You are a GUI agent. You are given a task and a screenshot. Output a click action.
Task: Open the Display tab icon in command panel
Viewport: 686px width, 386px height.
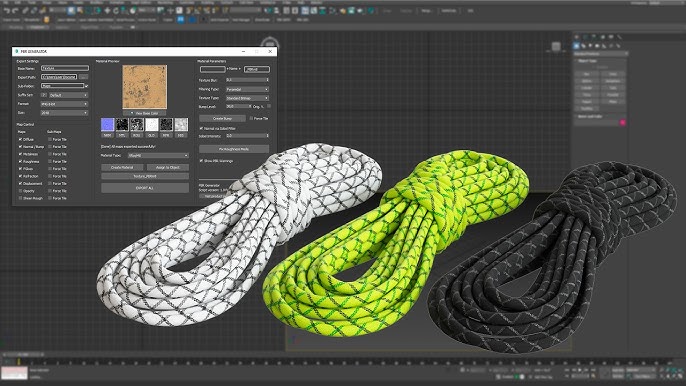(x=611, y=37)
